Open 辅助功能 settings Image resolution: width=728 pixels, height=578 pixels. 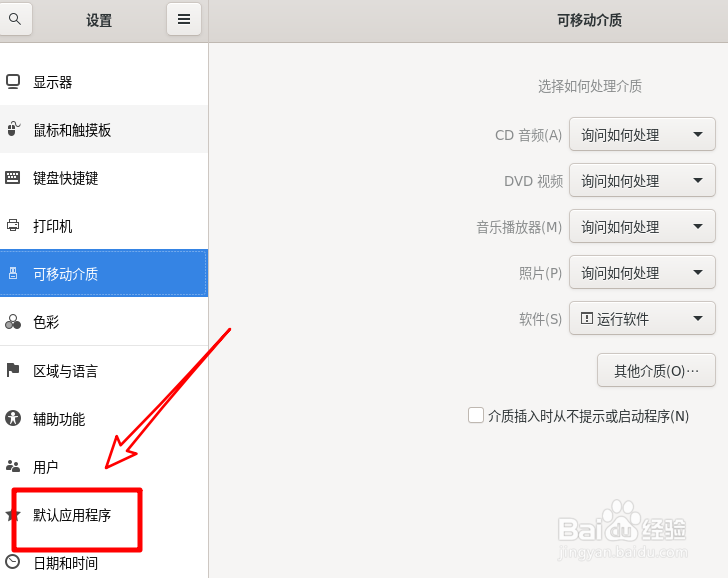(x=104, y=419)
